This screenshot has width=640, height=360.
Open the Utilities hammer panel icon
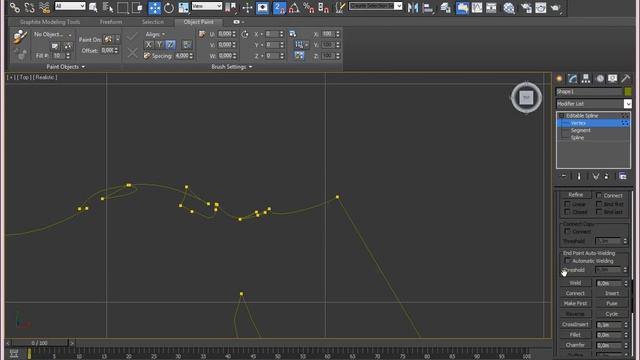[625, 78]
